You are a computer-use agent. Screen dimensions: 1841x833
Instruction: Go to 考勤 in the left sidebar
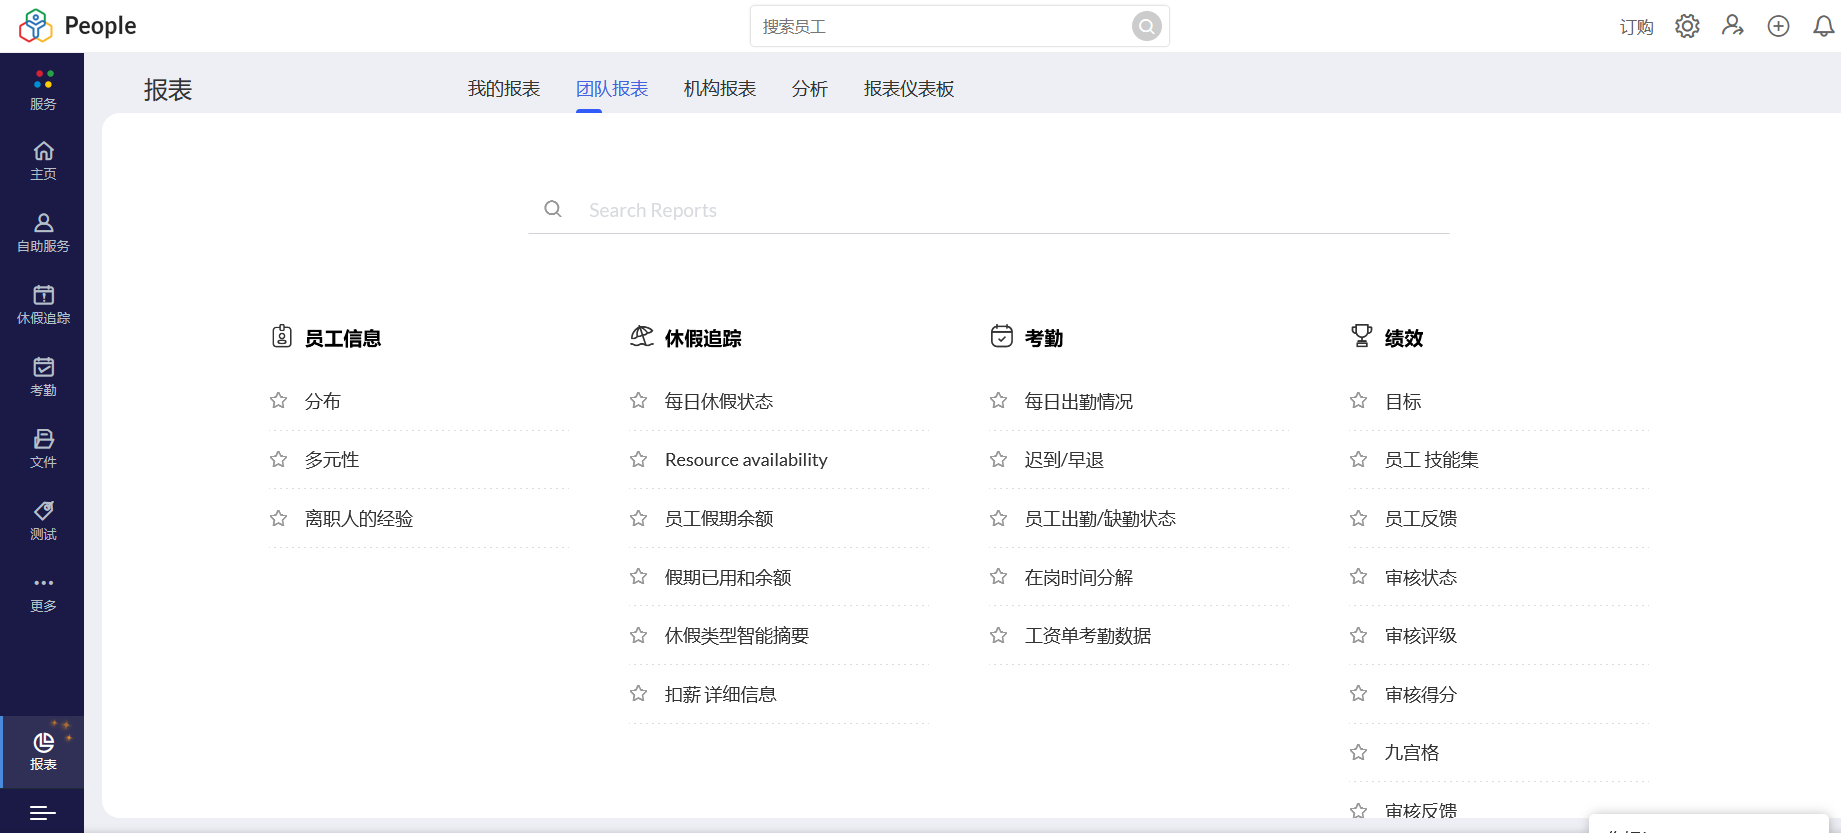tap(43, 376)
